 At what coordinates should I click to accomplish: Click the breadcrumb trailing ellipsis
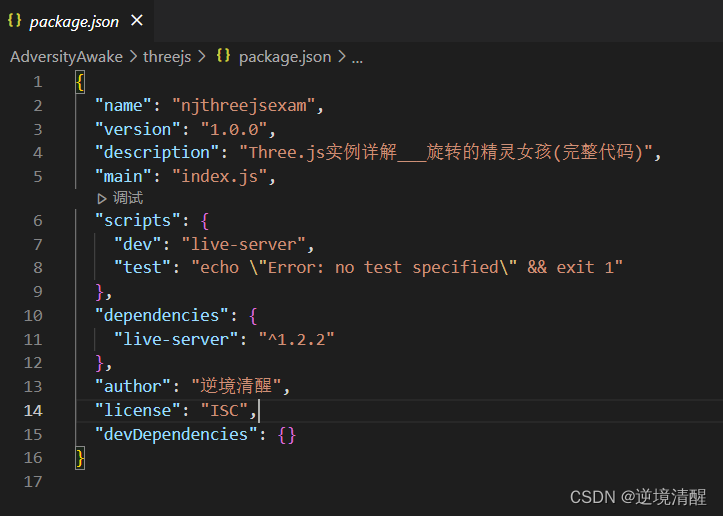(357, 56)
